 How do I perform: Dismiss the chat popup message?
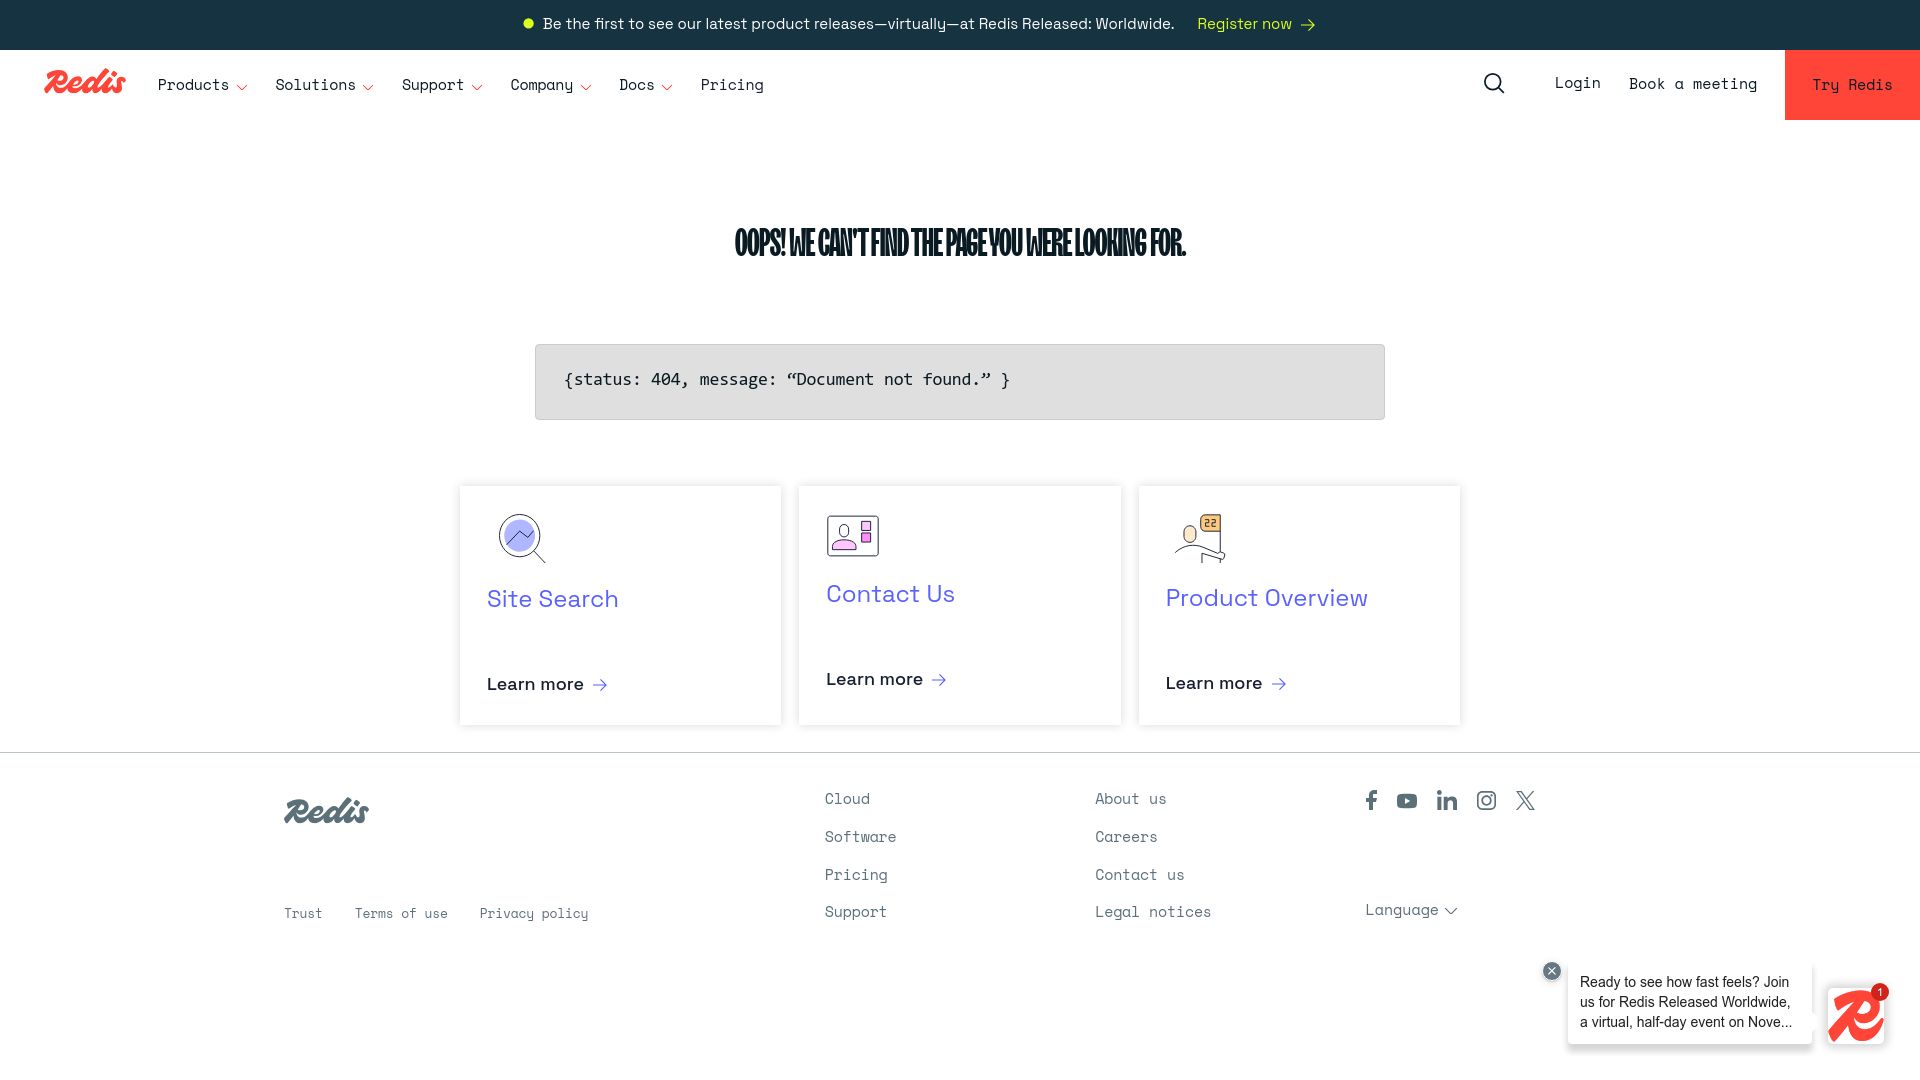pyautogui.click(x=1552, y=971)
